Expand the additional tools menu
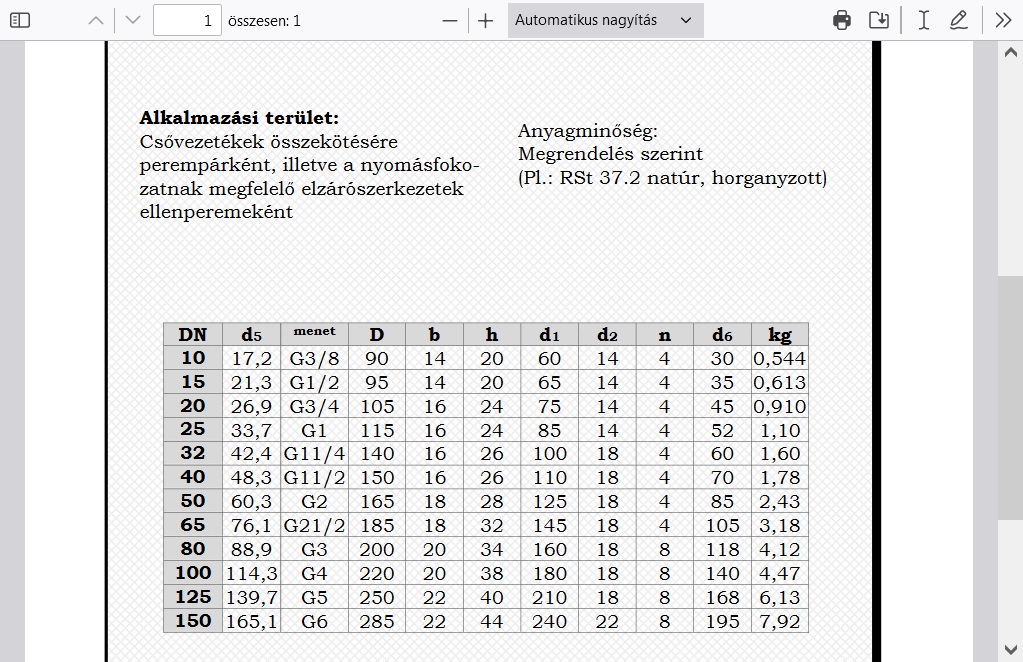The image size is (1023, 662). click(x=1003, y=20)
